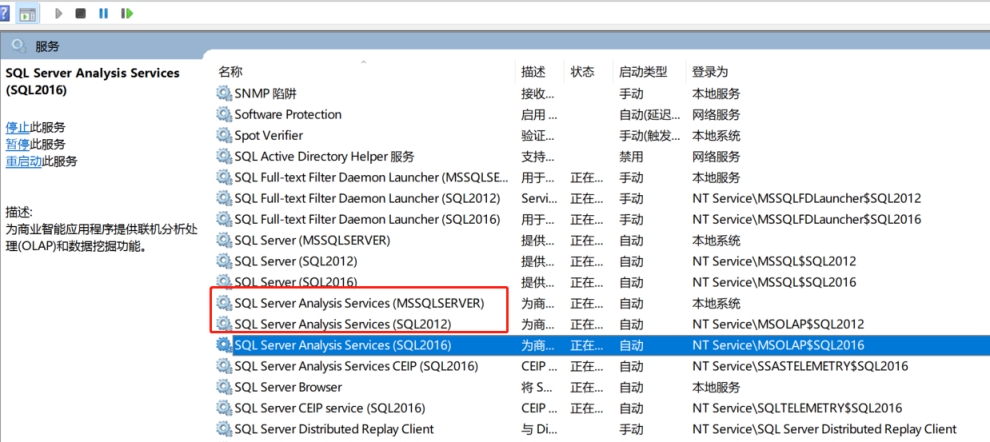Click the Servi... description cell of Launcher (SQL2012)
This screenshot has height=442, width=990.
[x=537, y=198]
